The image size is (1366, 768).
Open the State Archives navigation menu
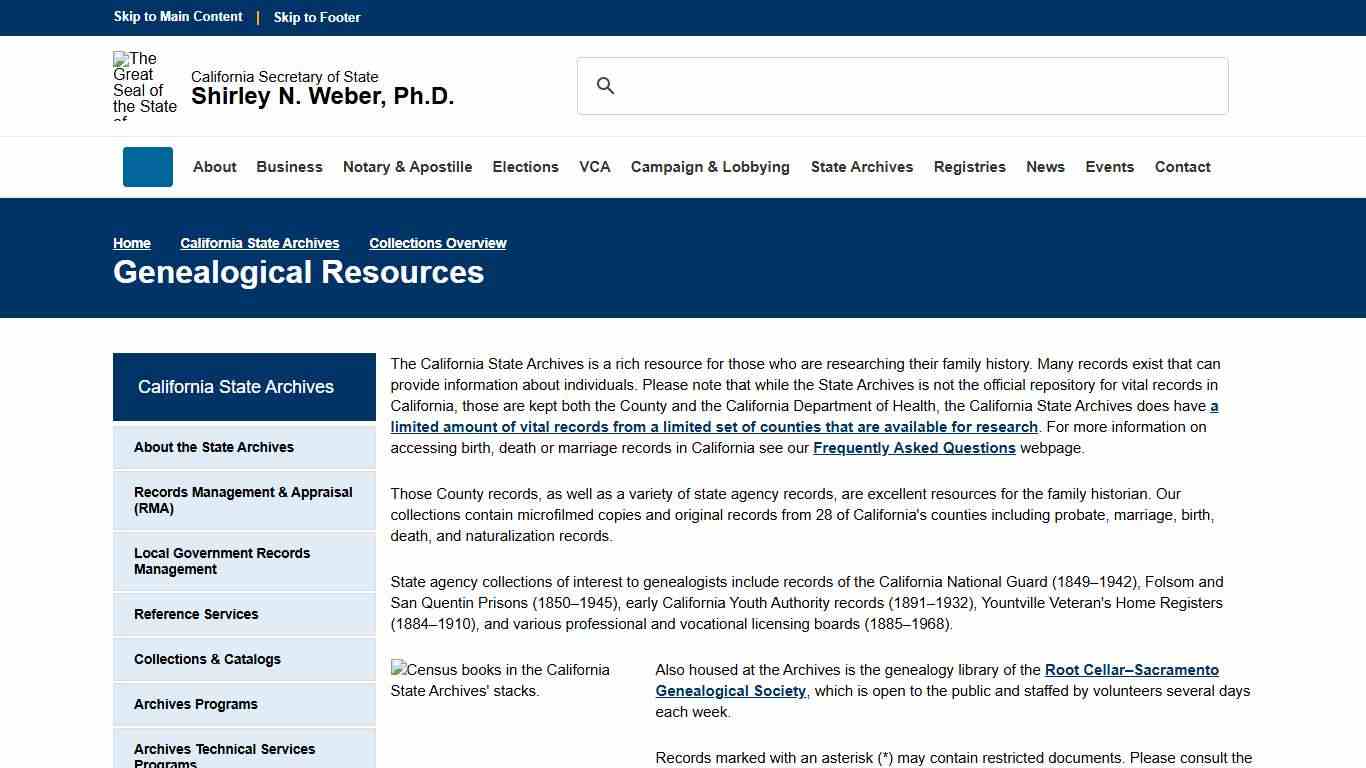tap(861, 167)
